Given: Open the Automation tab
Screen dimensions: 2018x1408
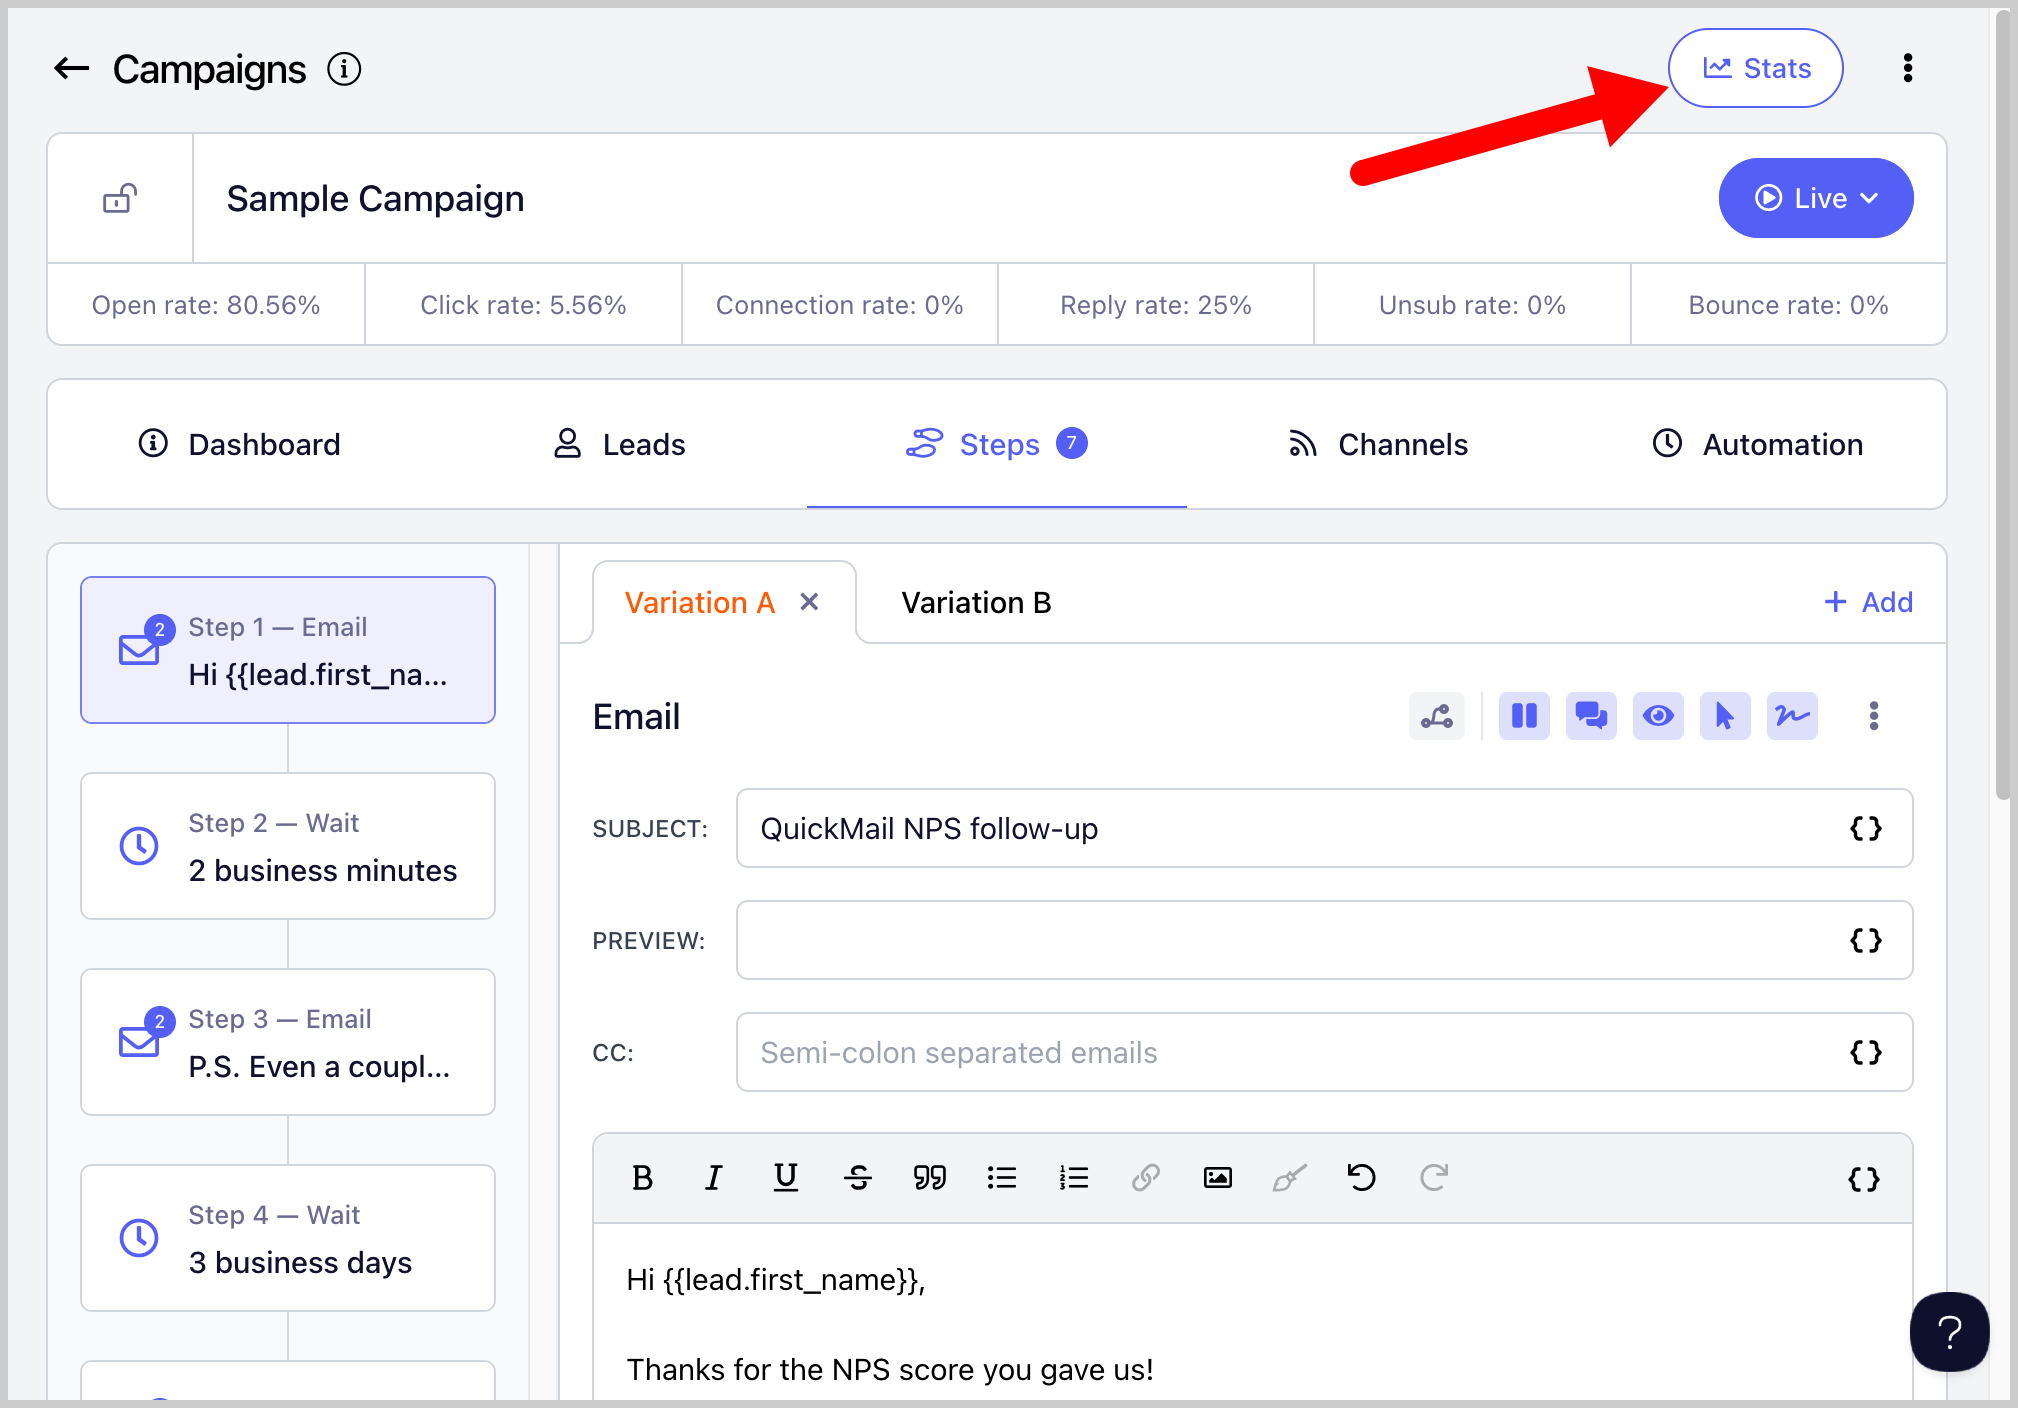Looking at the screenshot, I should click(1757, 444).
